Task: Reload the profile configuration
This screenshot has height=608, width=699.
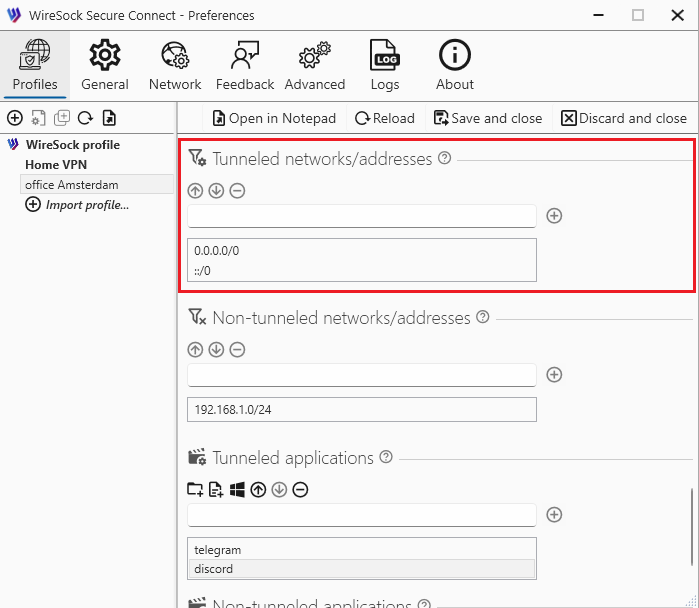Action: point(385,118)
